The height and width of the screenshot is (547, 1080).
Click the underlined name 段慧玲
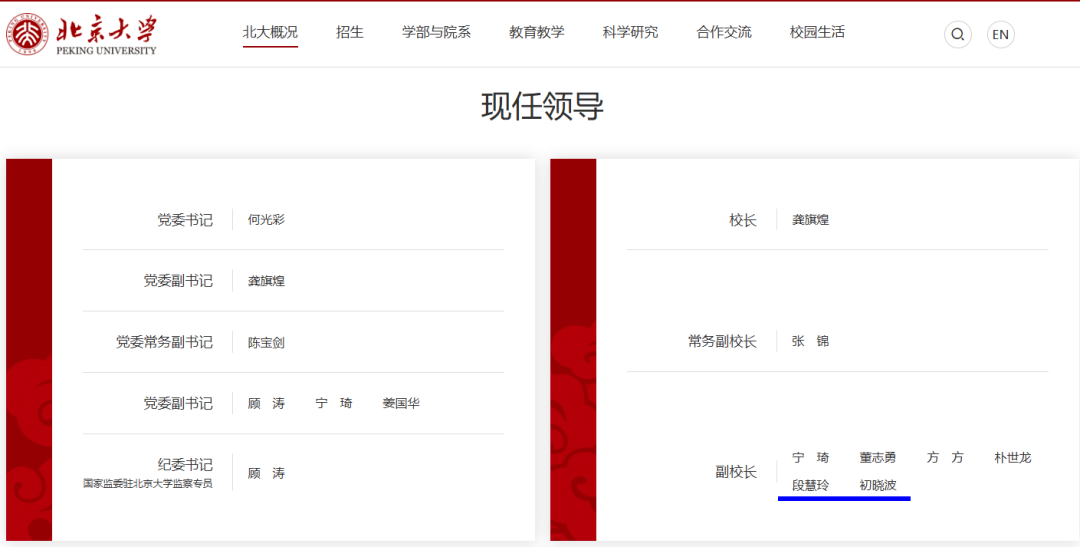tap(810, 485)
